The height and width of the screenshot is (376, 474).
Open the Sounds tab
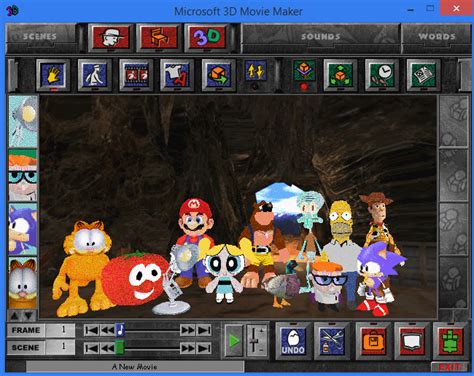(320, 36)
